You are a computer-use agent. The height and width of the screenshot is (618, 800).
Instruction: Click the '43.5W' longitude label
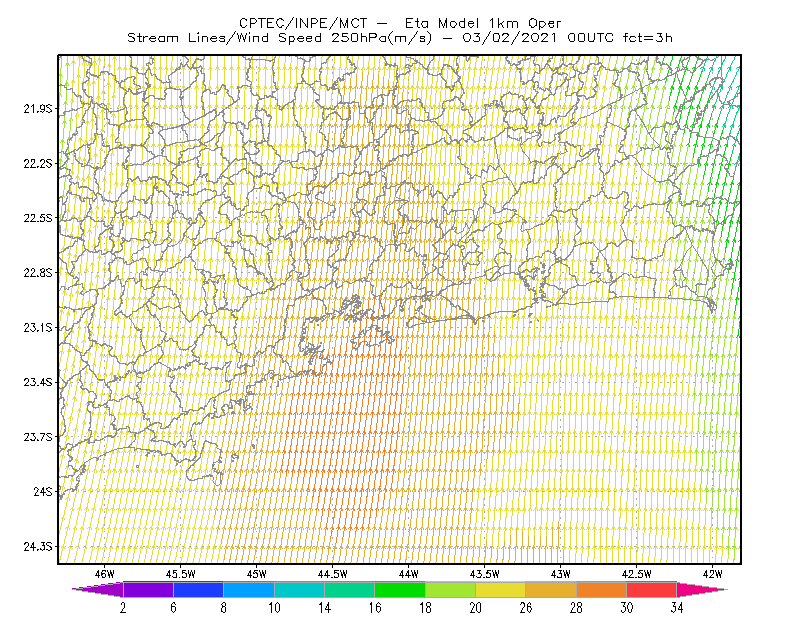point(485,574)
